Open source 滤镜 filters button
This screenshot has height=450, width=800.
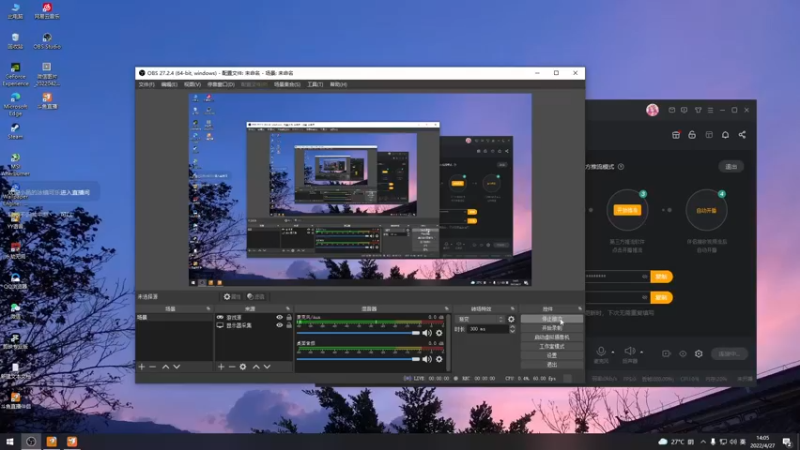(256, 296)
